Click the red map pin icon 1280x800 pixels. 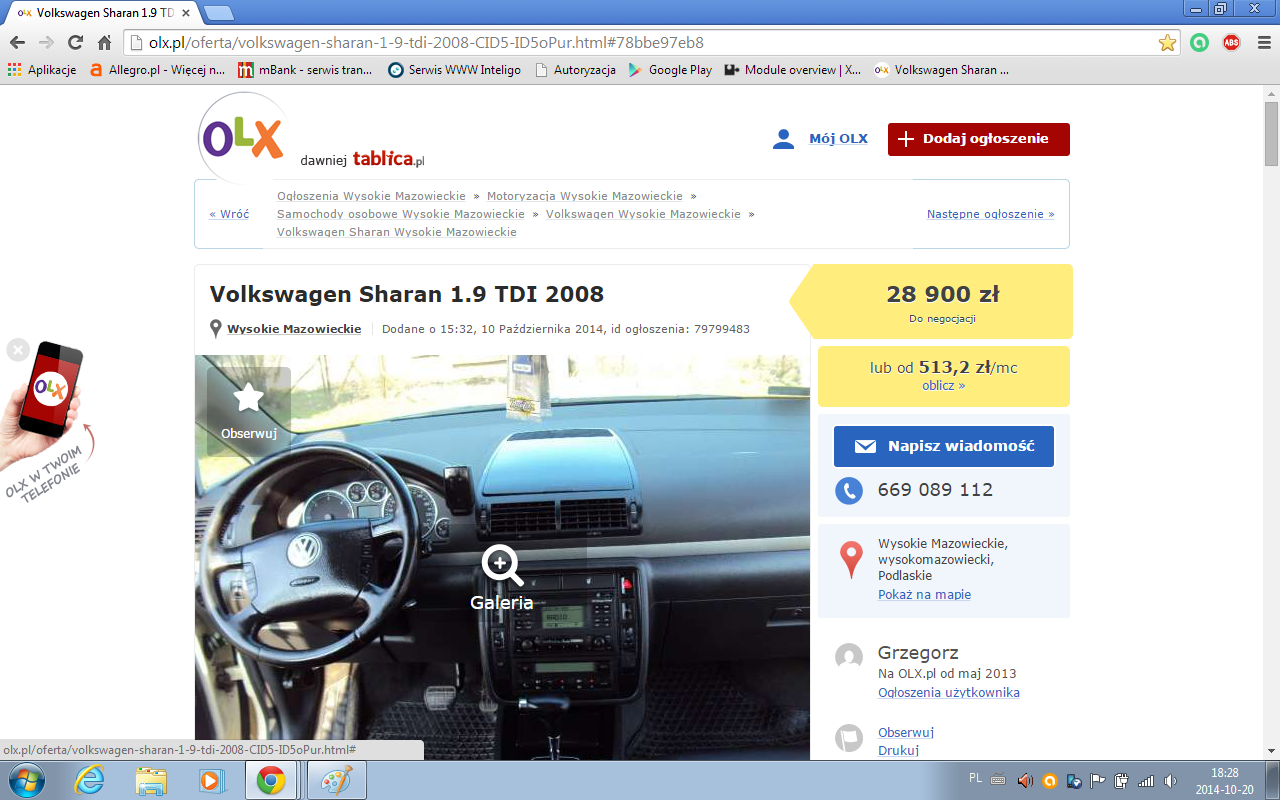850,560
